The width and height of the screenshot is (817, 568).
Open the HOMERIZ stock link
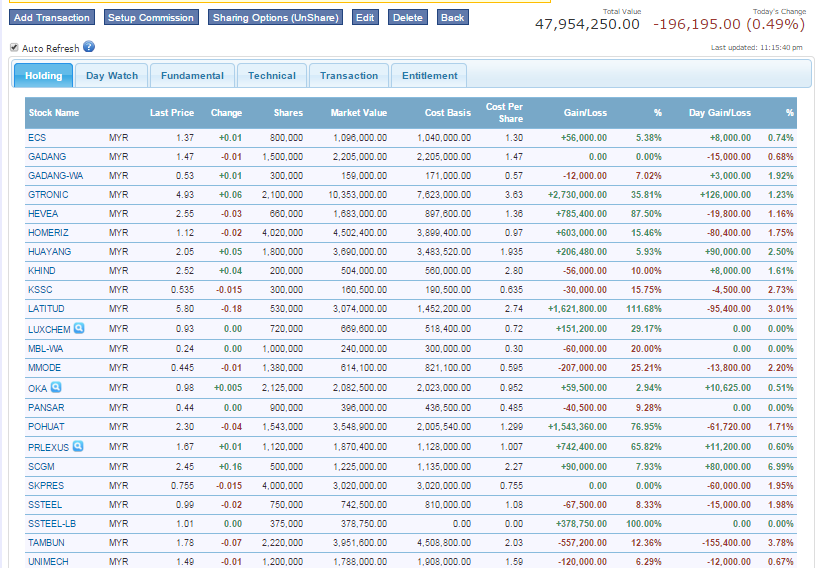pos(48,232)
